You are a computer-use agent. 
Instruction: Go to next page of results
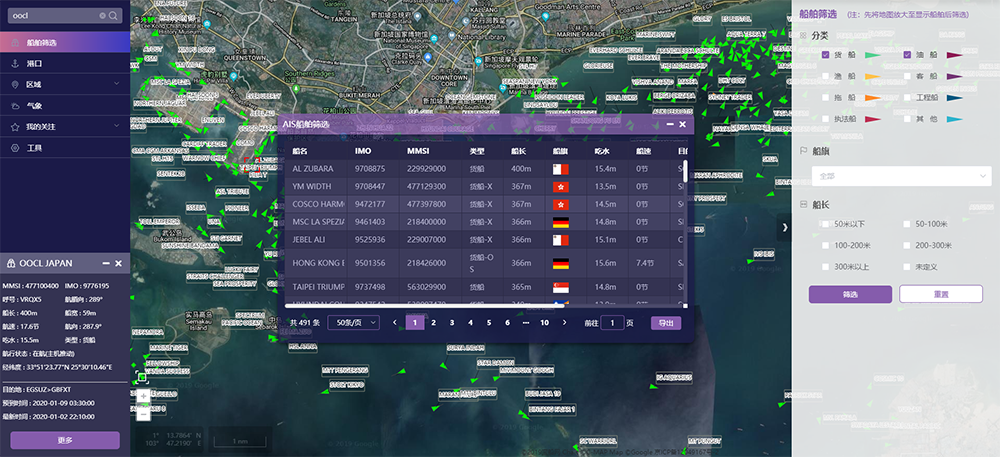(x=564, y=323)
